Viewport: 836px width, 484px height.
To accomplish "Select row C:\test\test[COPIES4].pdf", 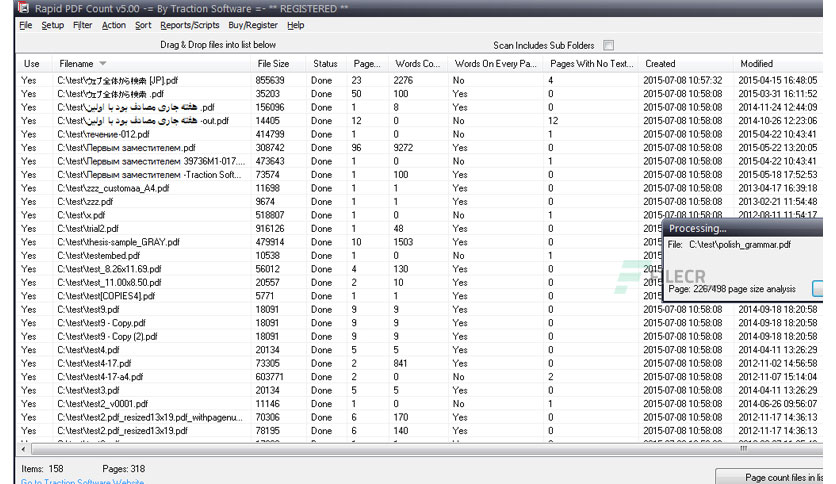I will (339, 296).
